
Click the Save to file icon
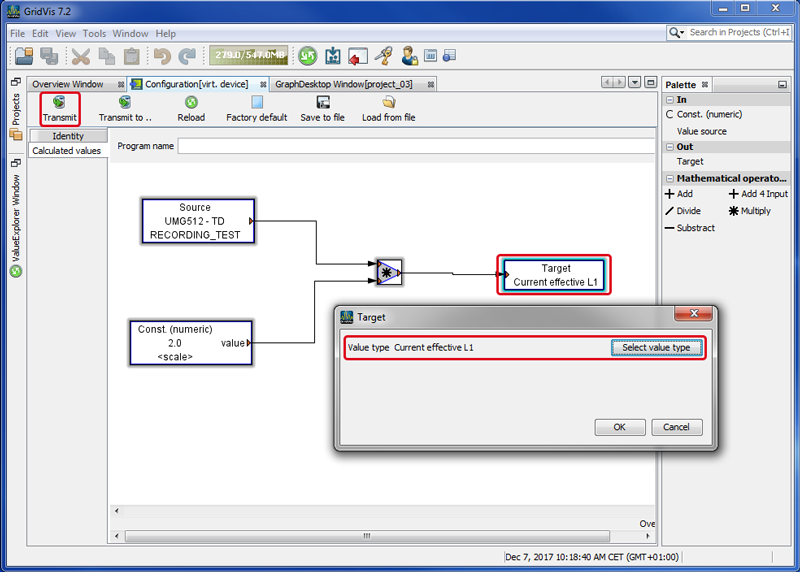click(x=322, y=102)
